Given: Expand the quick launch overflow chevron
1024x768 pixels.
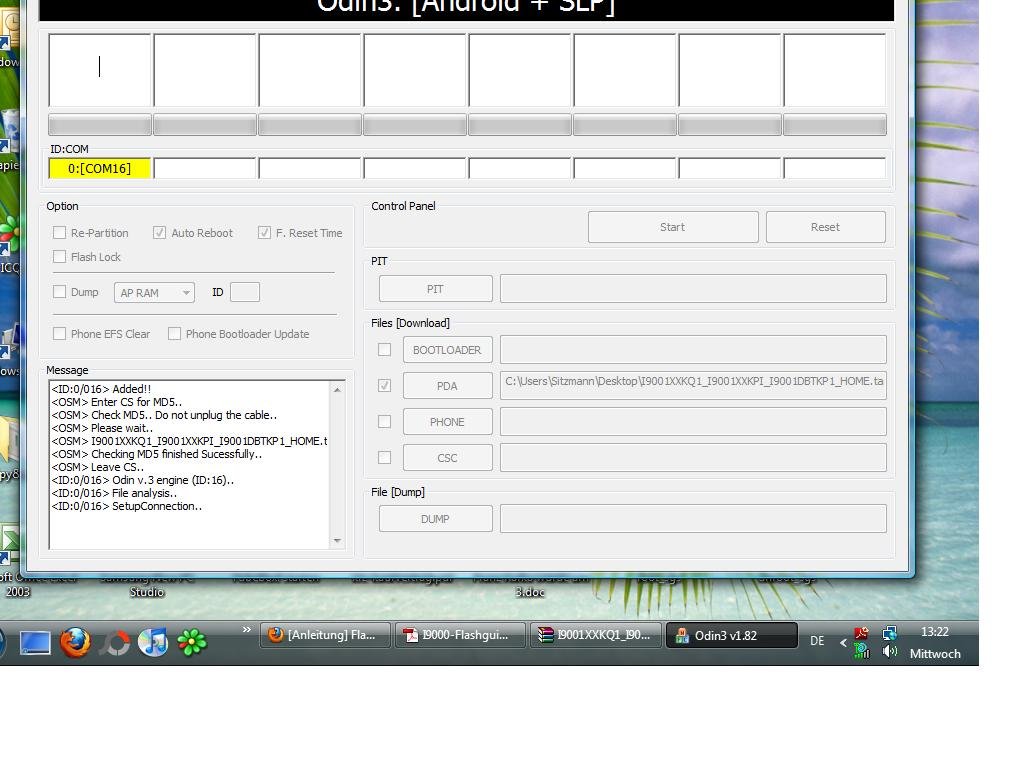Looking at the screenshot, I should pyautogui.click(x=246, y=630).
